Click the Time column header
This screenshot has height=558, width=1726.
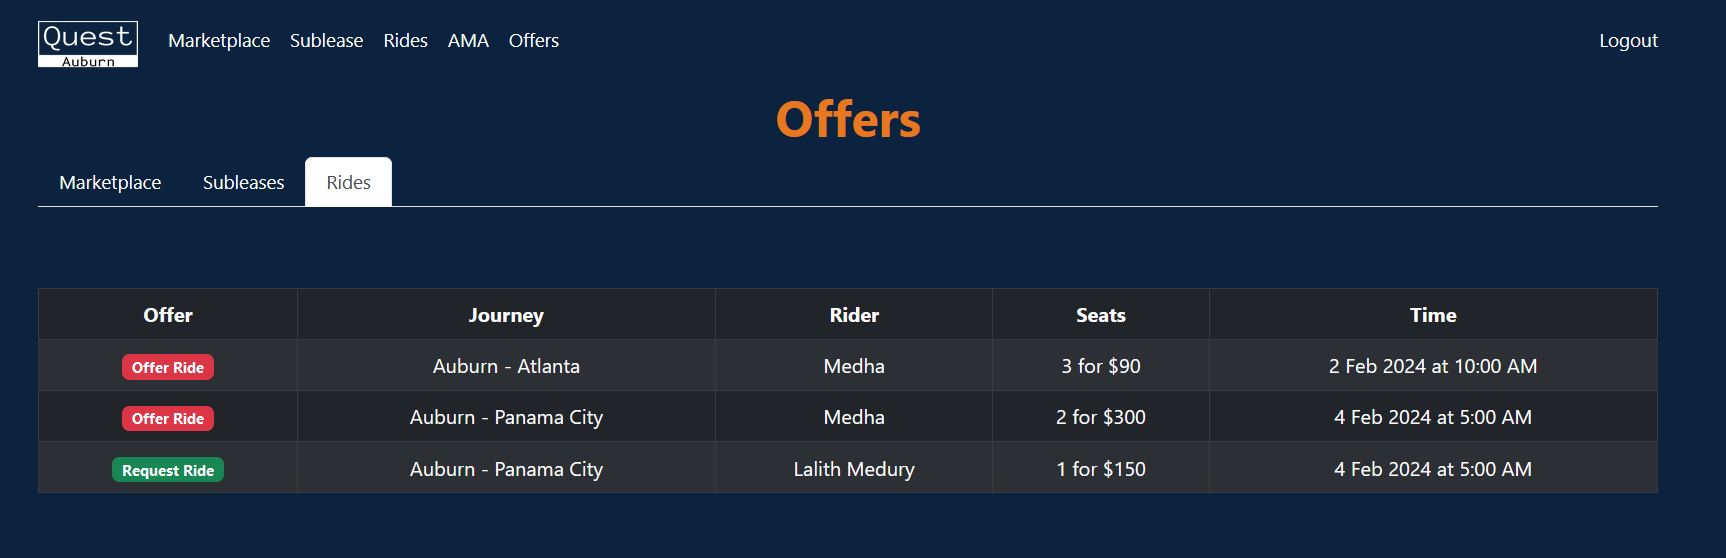point(1432,315)
